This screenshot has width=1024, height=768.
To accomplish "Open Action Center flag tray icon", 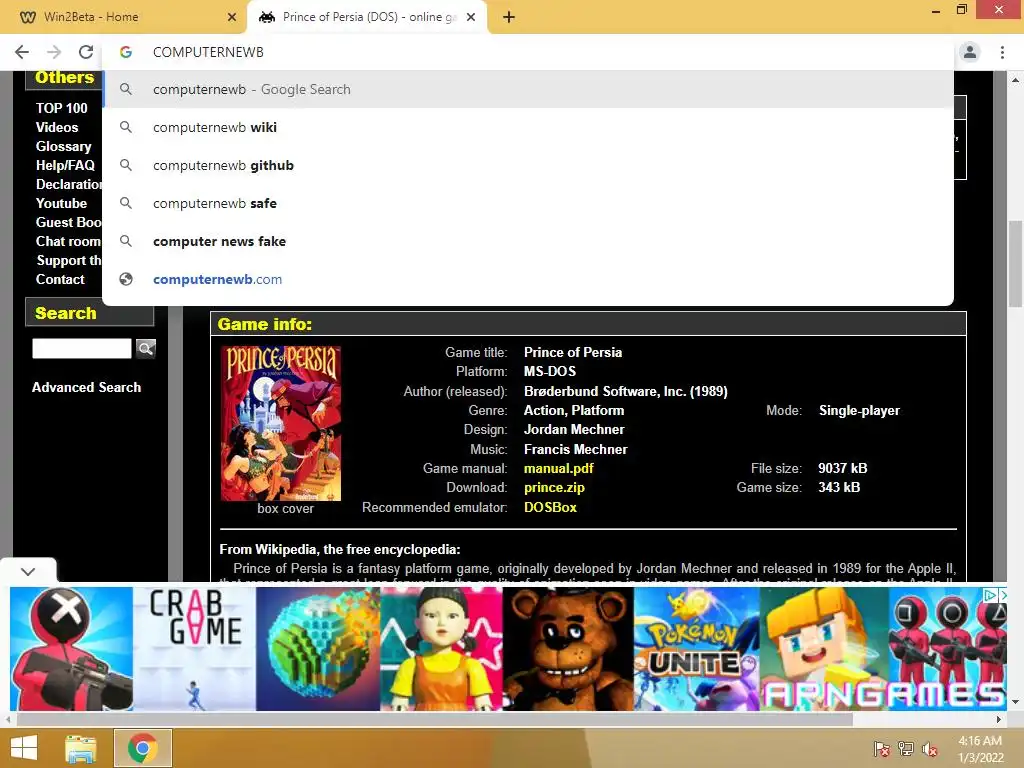I will point(882,749).
